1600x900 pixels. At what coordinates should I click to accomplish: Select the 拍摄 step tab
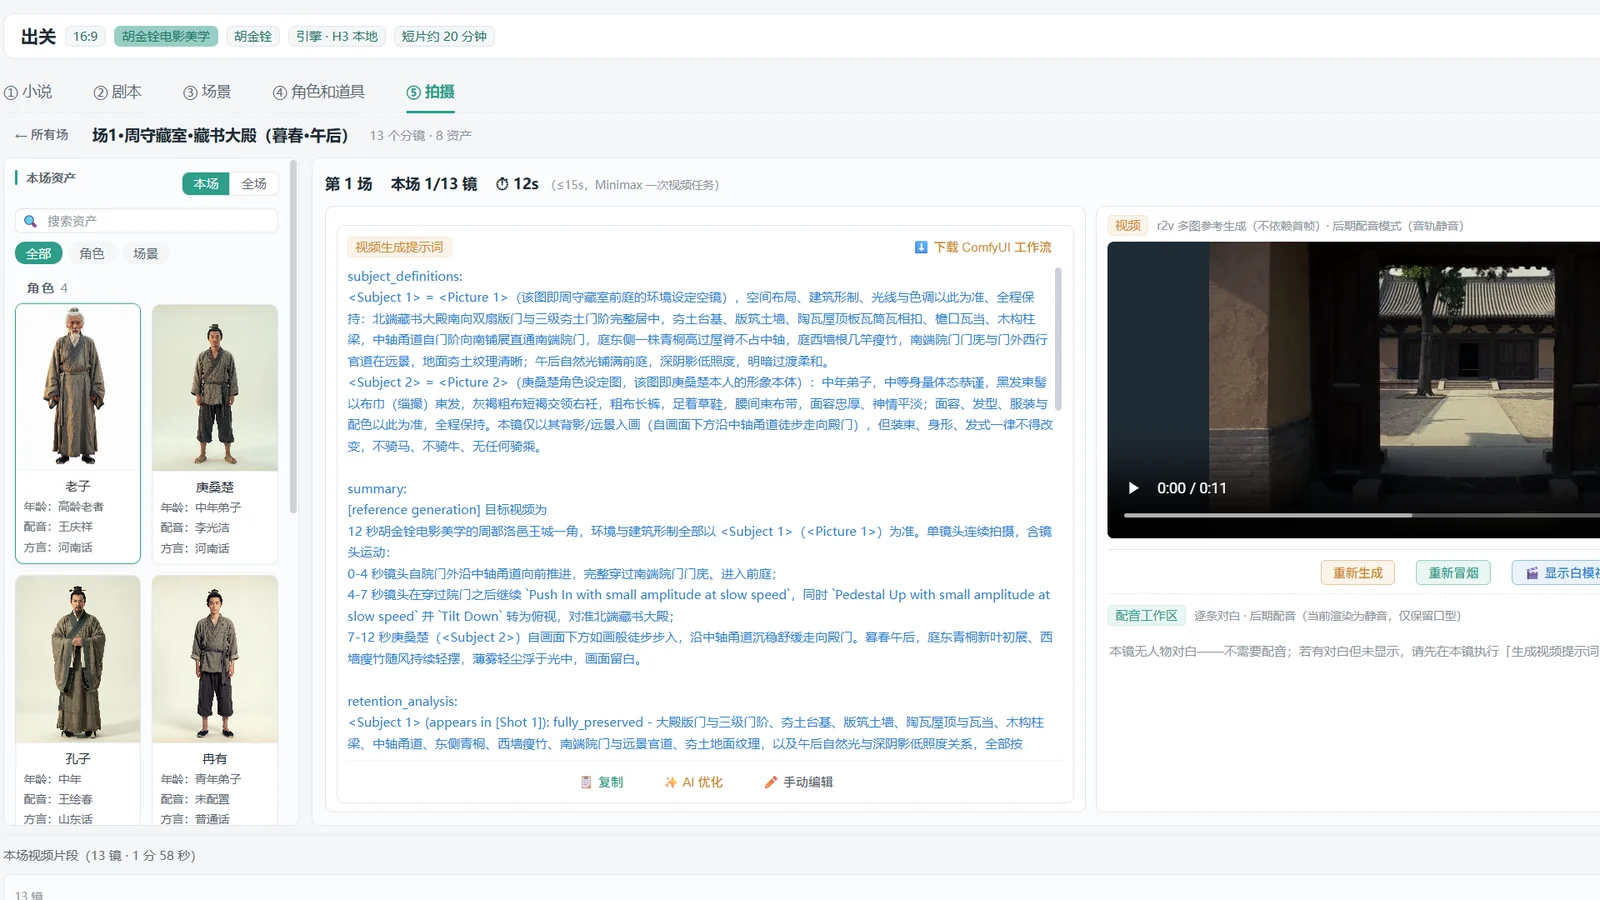tap(430, 92)
